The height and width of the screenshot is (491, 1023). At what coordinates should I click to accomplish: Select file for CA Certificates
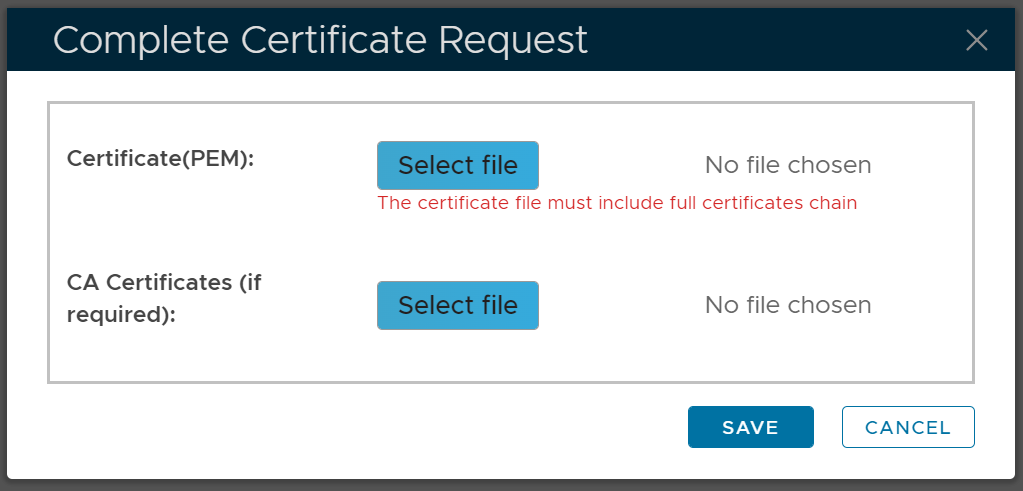[457, 305]
